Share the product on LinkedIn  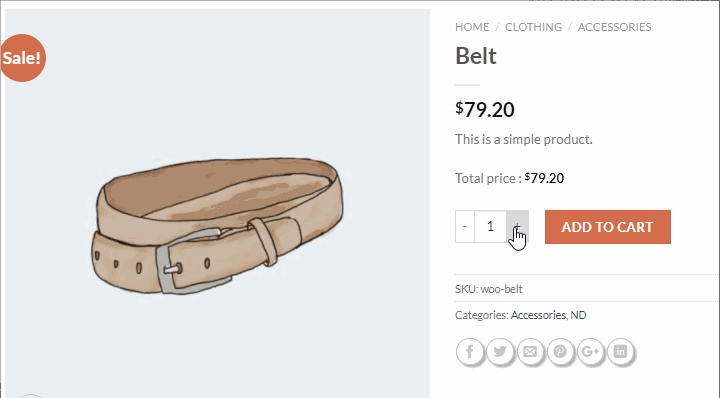coord(620,352)
